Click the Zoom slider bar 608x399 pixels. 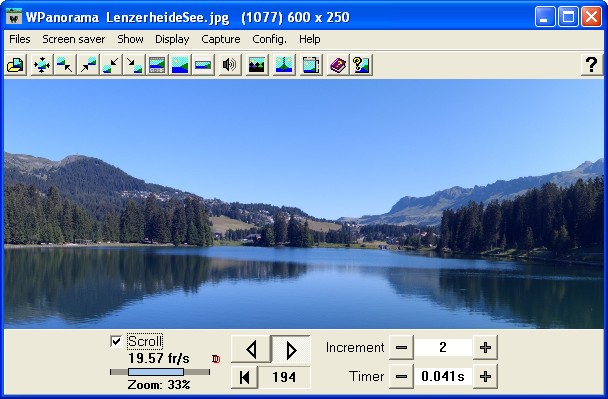(160, 372)
